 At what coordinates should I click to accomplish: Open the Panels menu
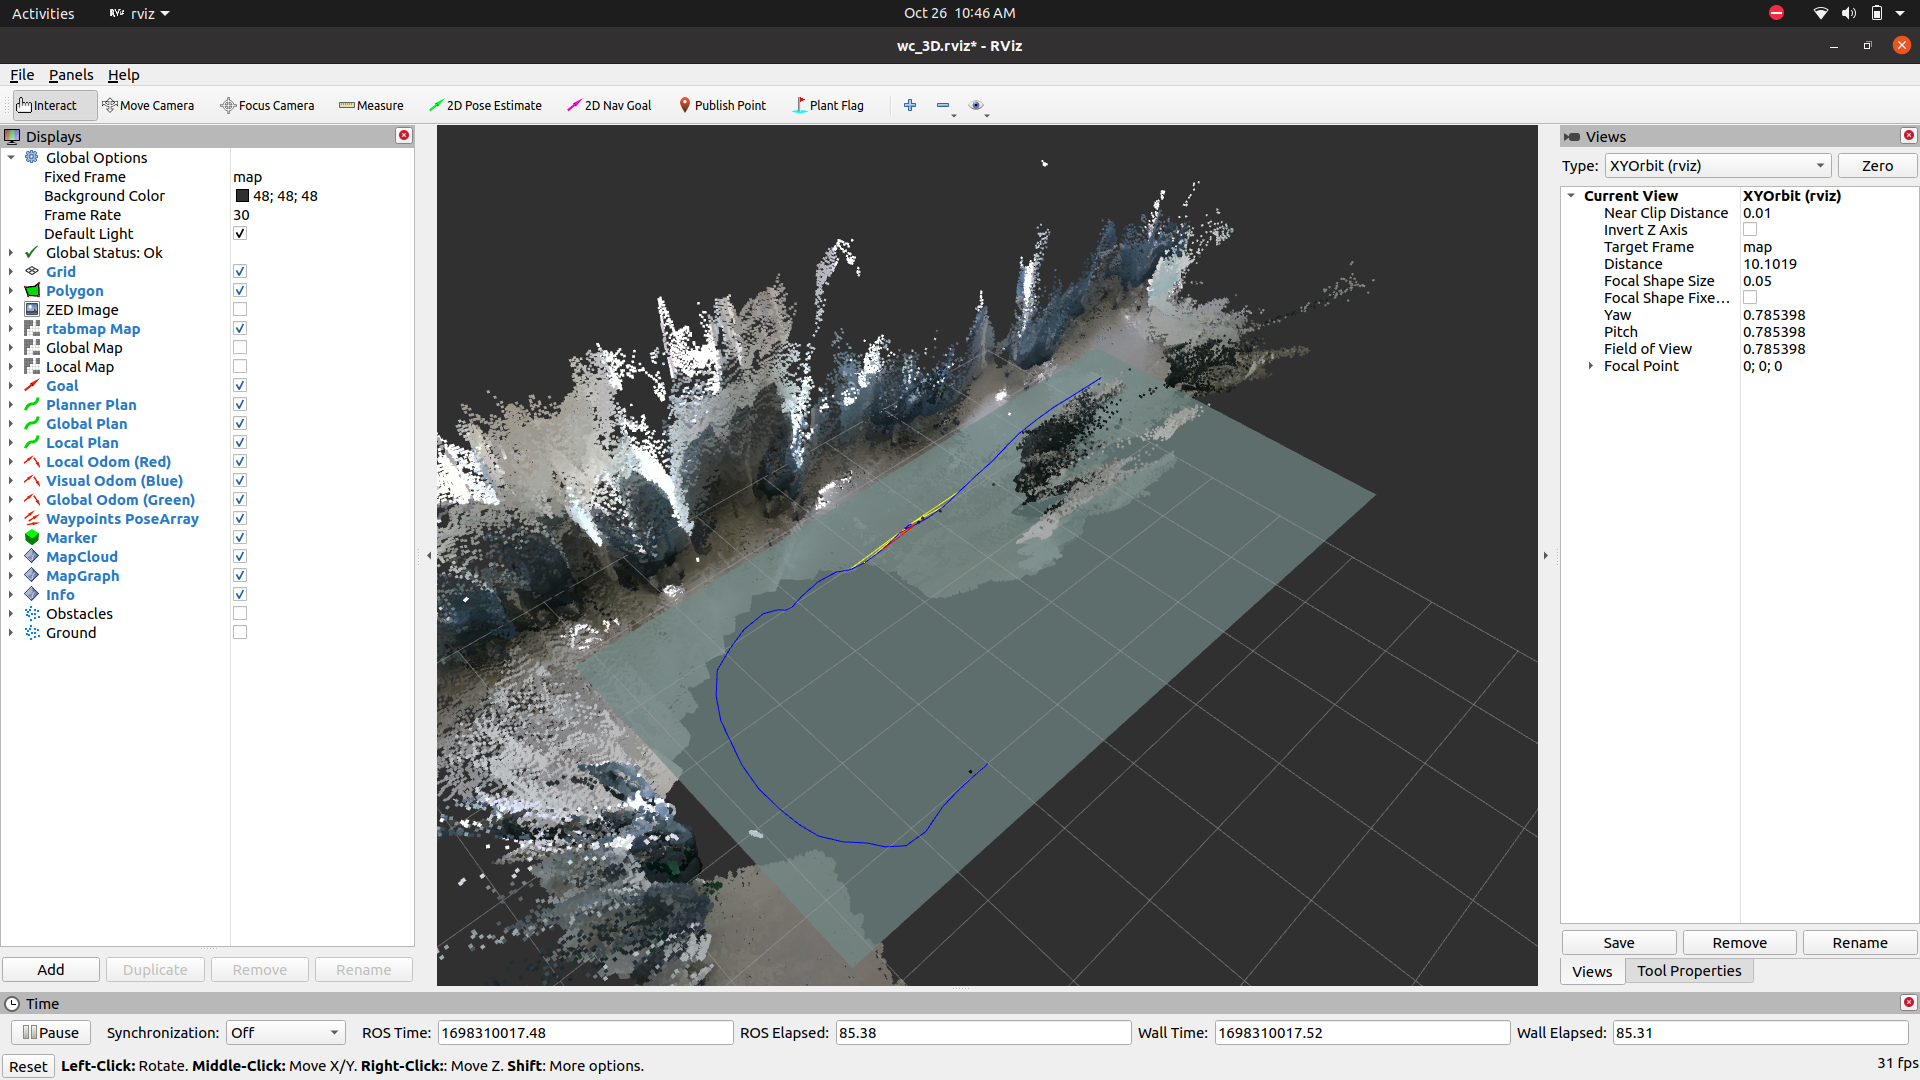(71, 75)
